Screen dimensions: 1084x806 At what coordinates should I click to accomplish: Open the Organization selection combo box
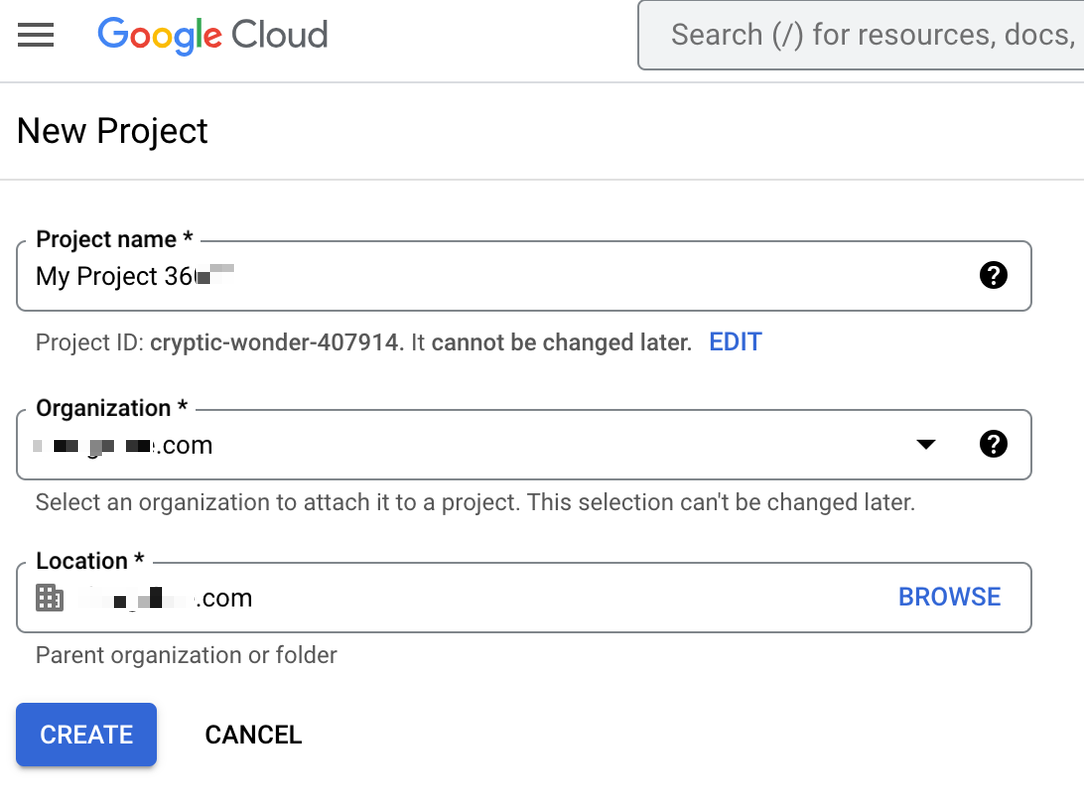tap(470, 444)
